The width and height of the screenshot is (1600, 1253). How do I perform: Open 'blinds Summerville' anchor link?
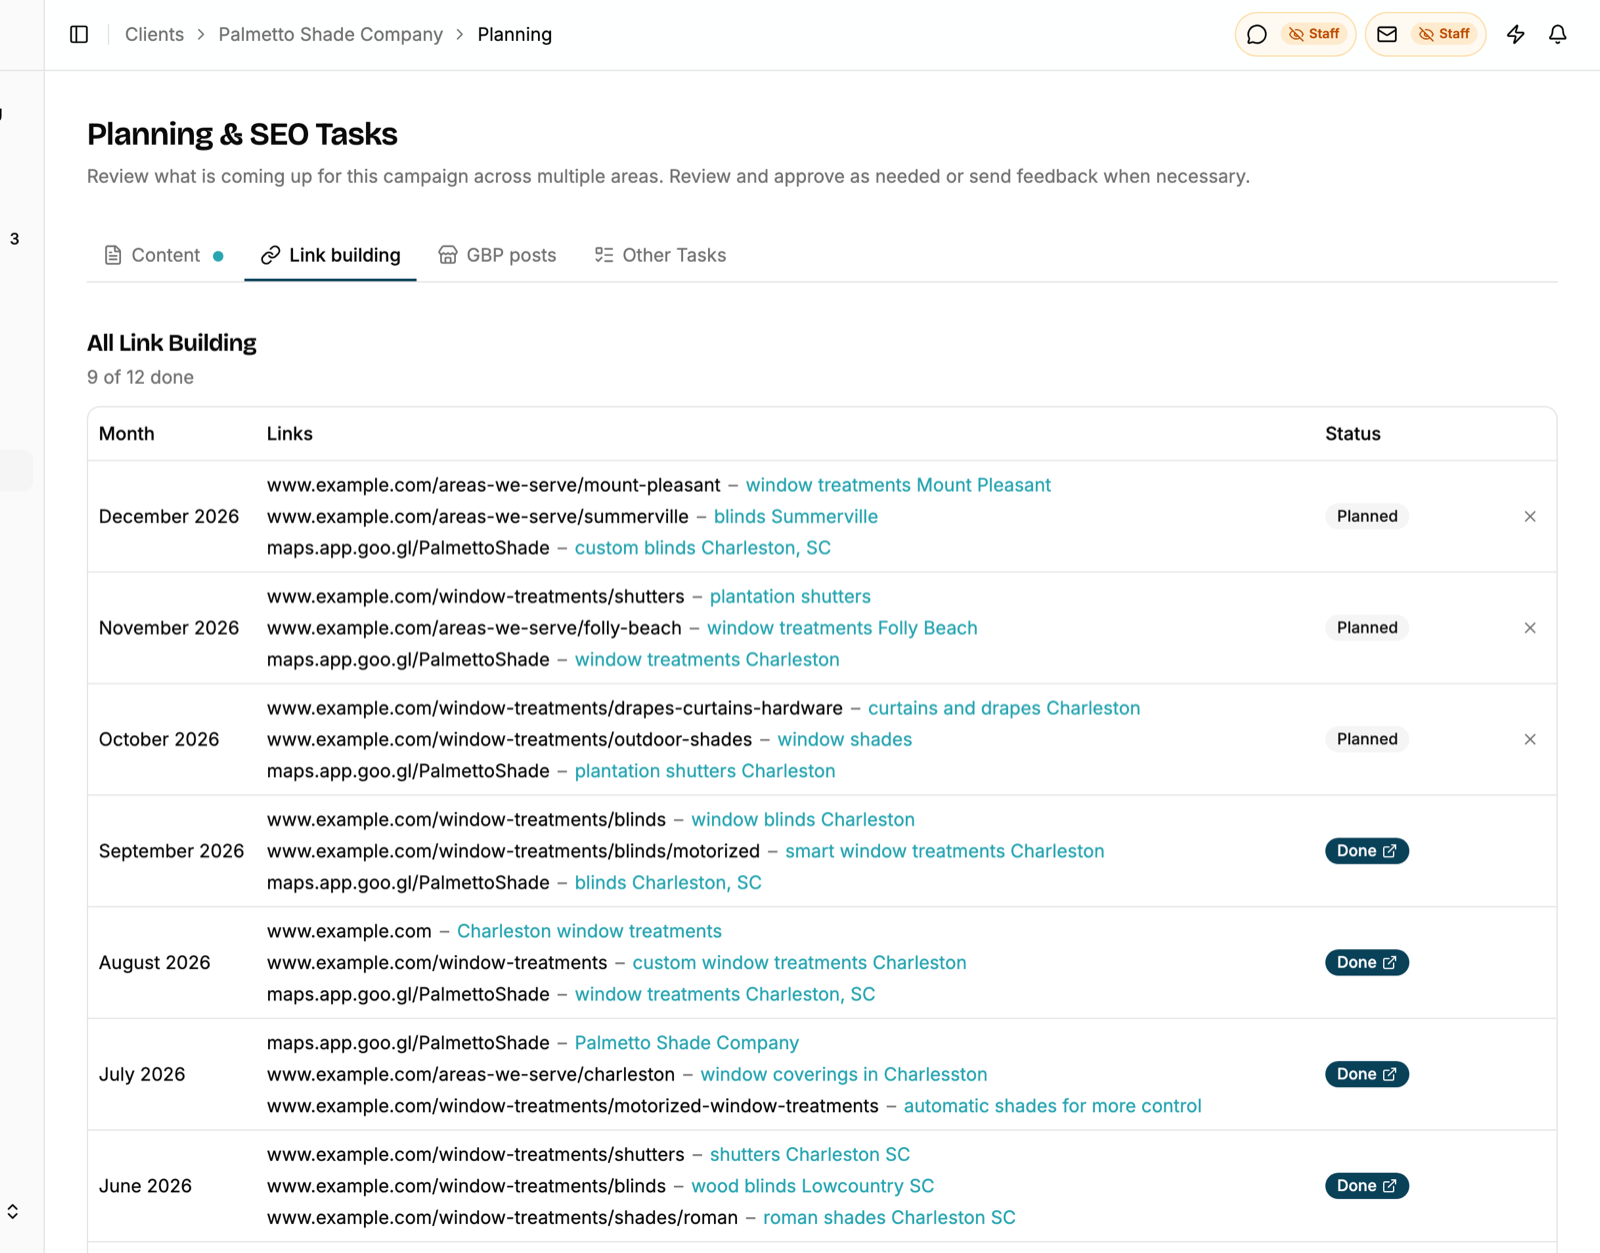point(796,517)
